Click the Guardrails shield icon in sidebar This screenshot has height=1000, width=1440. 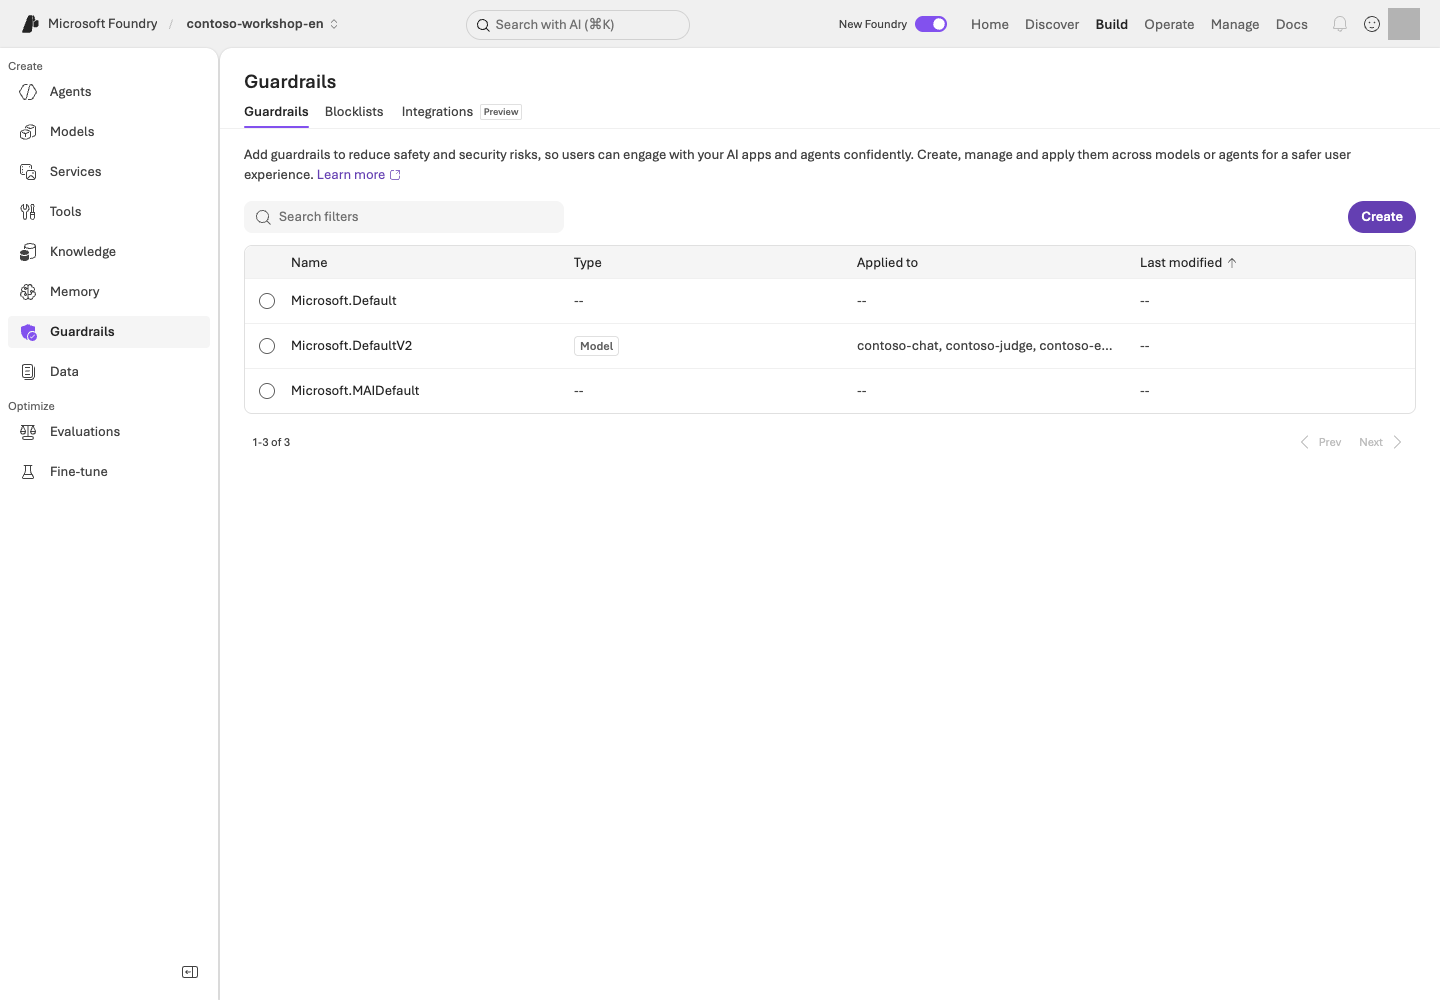[28, 332]
